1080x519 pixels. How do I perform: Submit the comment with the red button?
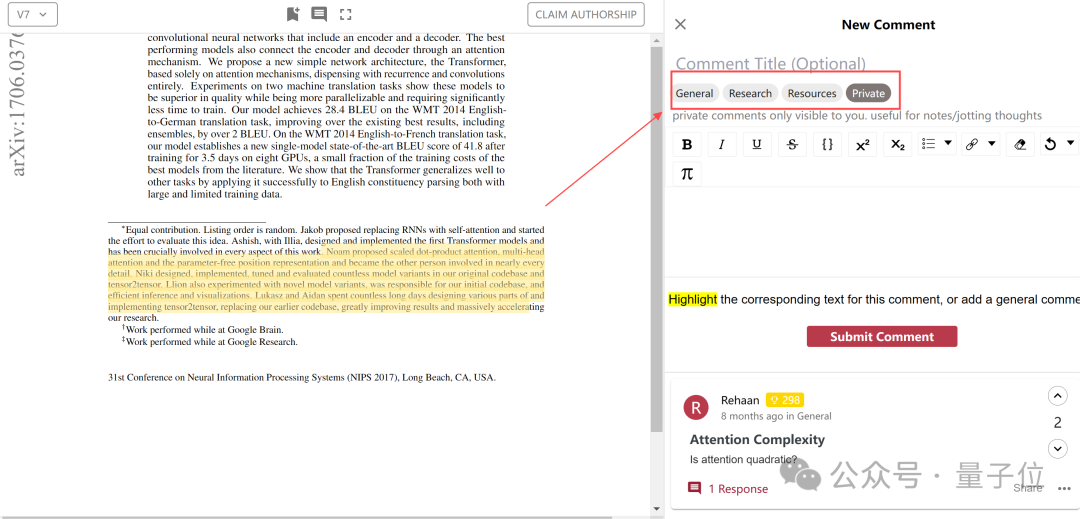pos(882,337)
